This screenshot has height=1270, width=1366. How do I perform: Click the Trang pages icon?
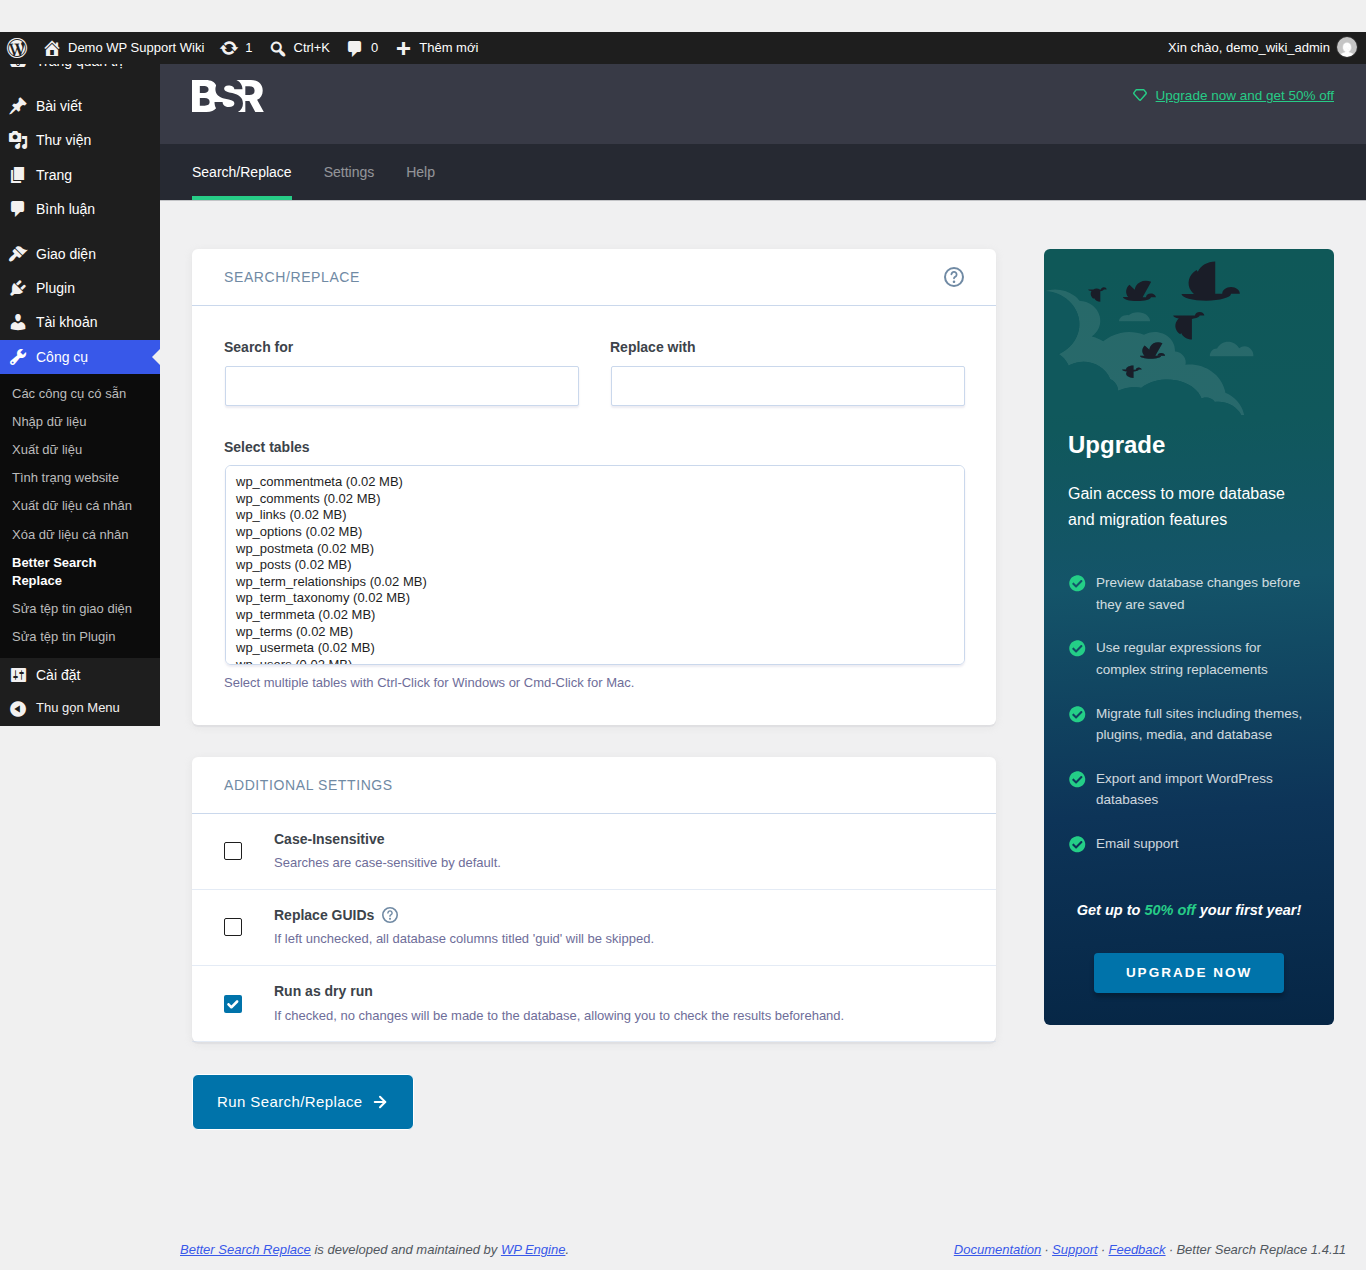(18, 175)
